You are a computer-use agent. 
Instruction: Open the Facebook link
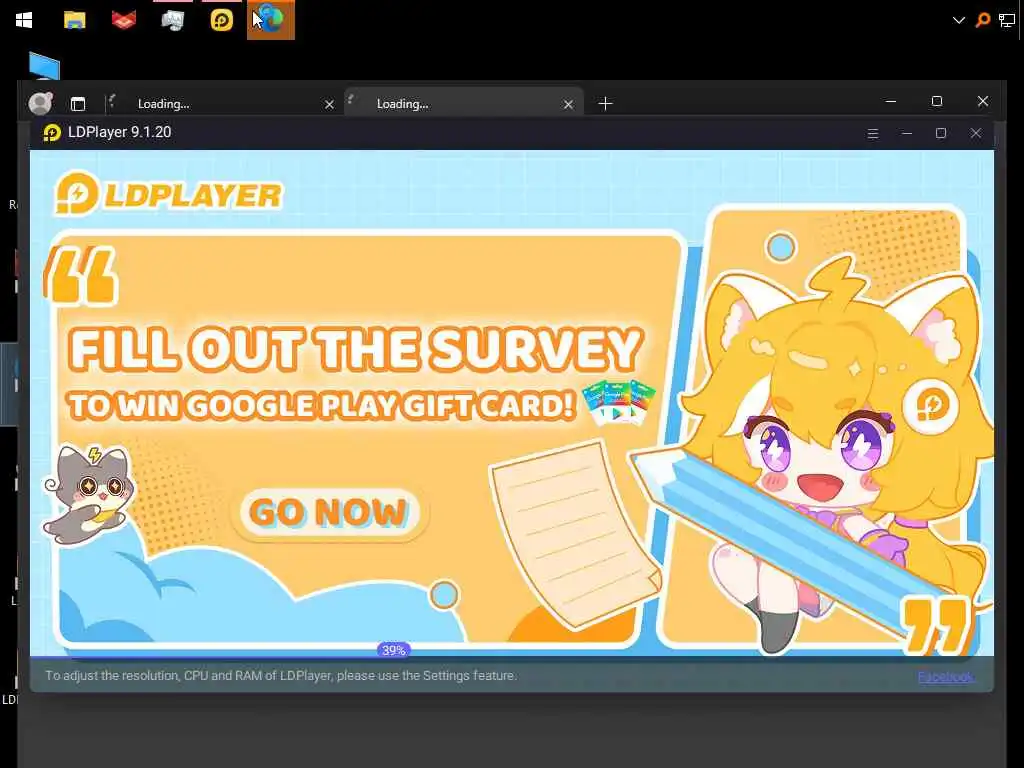946,677
